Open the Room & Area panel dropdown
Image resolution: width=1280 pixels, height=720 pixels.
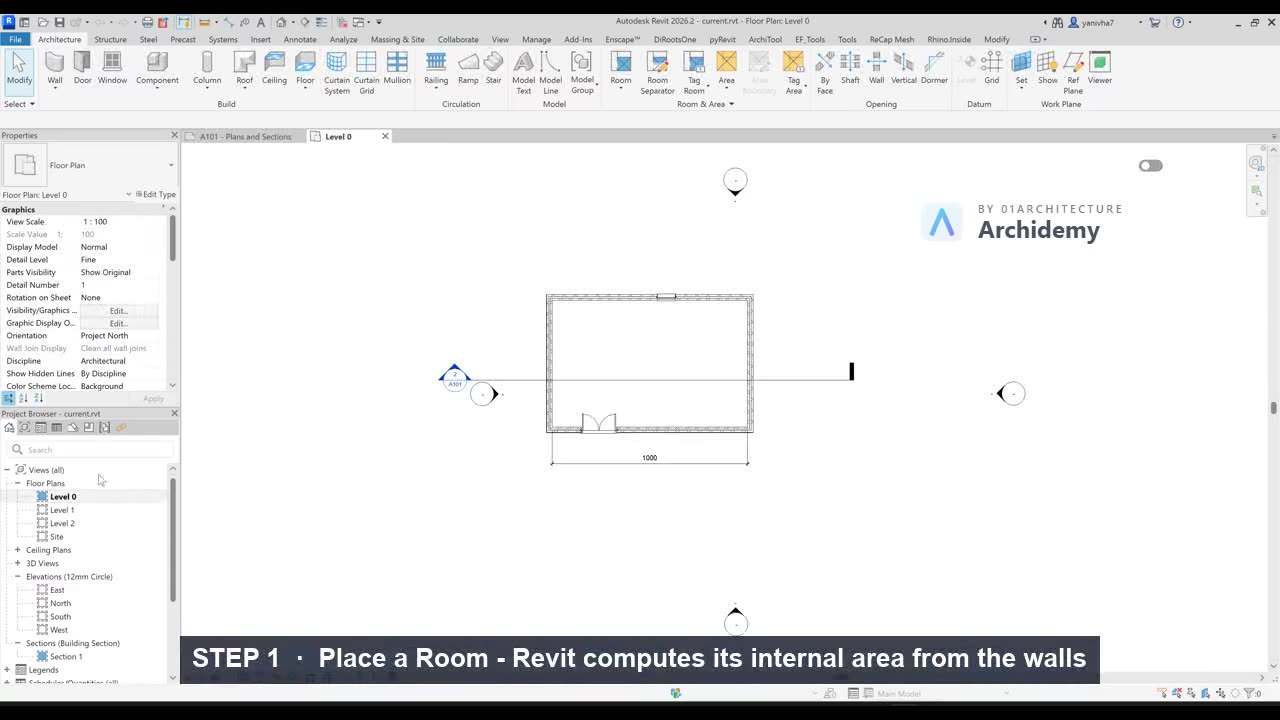pyautogui.click(x=705, y=104)
